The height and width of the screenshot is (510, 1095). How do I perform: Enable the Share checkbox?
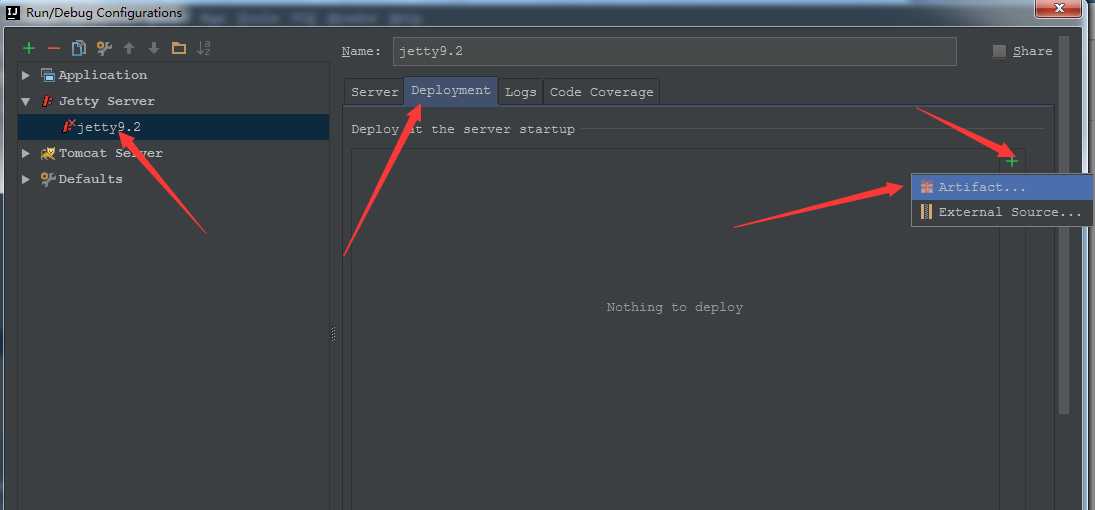click(x=999, y=51)
